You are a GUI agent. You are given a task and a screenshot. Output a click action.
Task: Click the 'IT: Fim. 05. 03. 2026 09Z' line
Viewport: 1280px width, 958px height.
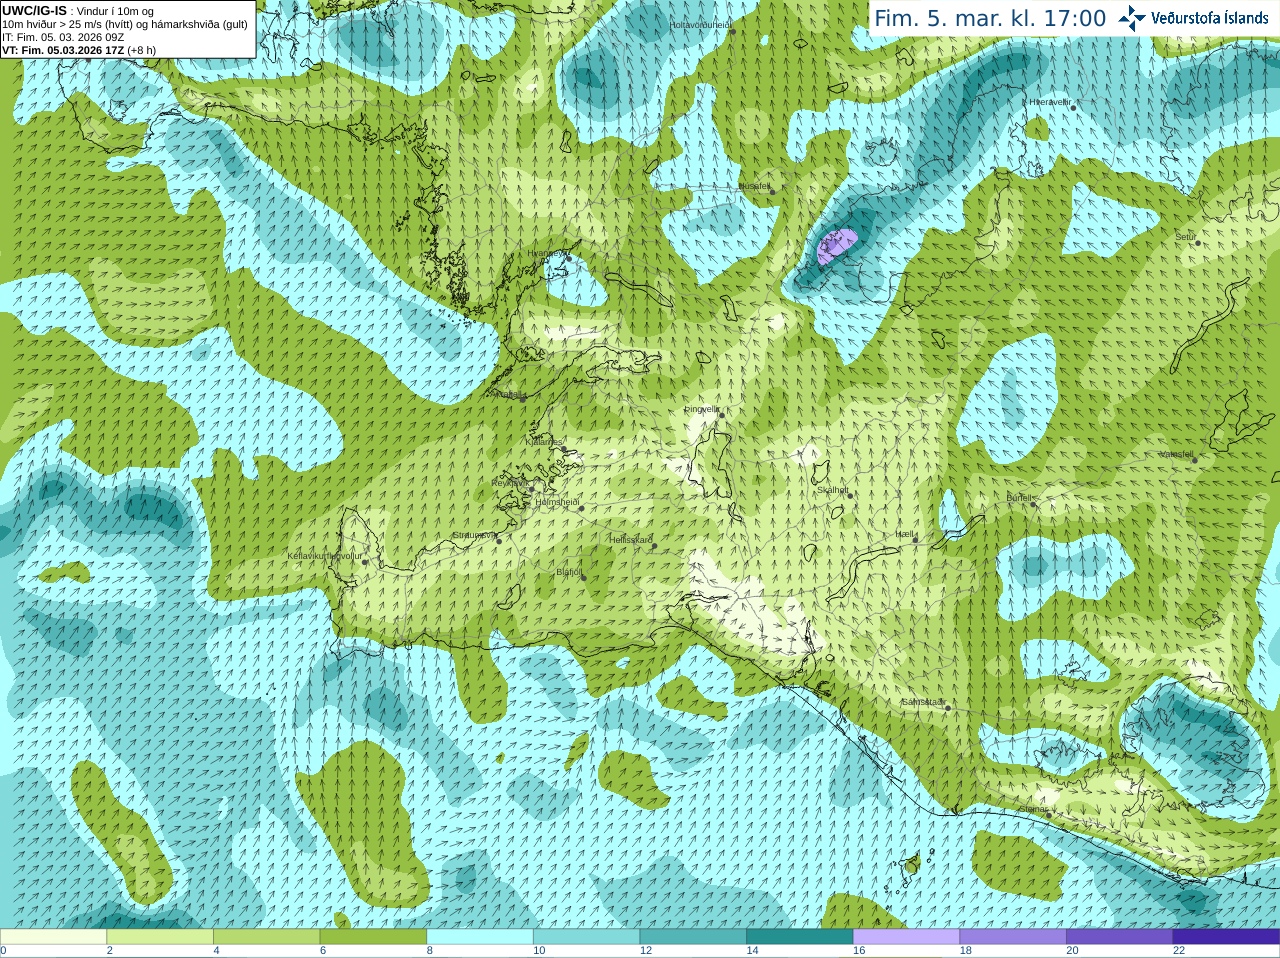tap(63, 37)
